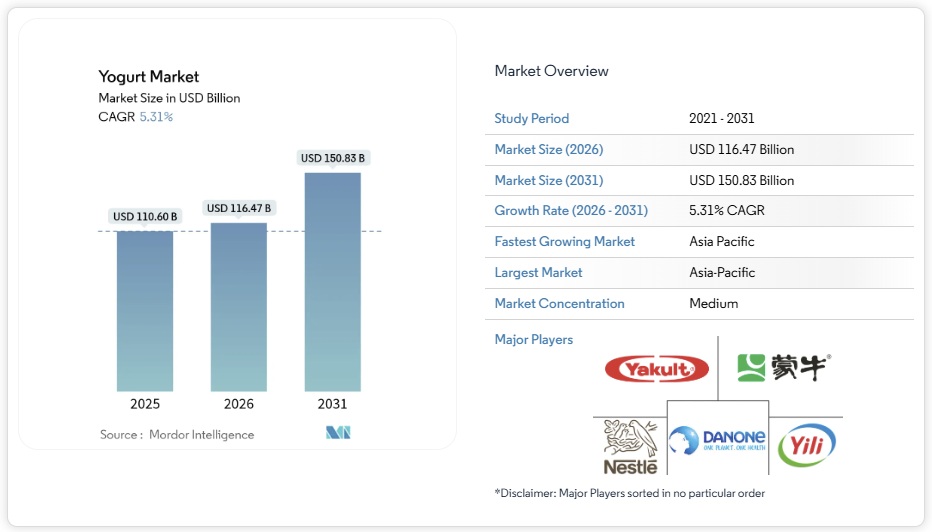The image size is (932, 532).
Task: Click the Study Period row label
Action: 531,119
